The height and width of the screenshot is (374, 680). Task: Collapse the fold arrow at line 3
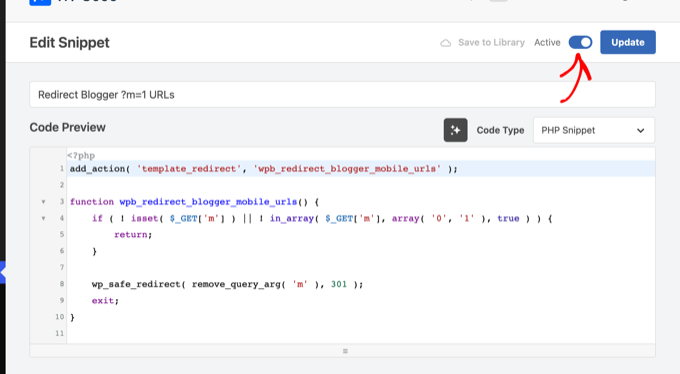[43, 202]
